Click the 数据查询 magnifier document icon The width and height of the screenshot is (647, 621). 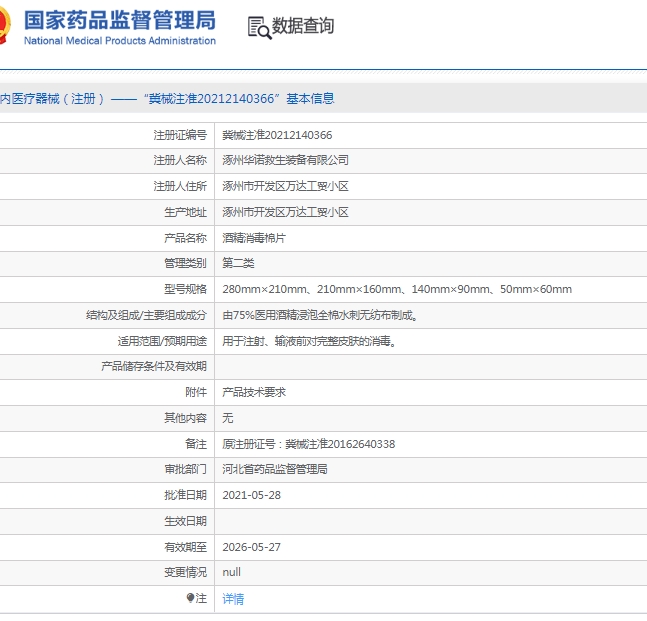pyautogui.click(x=260, y=28)
